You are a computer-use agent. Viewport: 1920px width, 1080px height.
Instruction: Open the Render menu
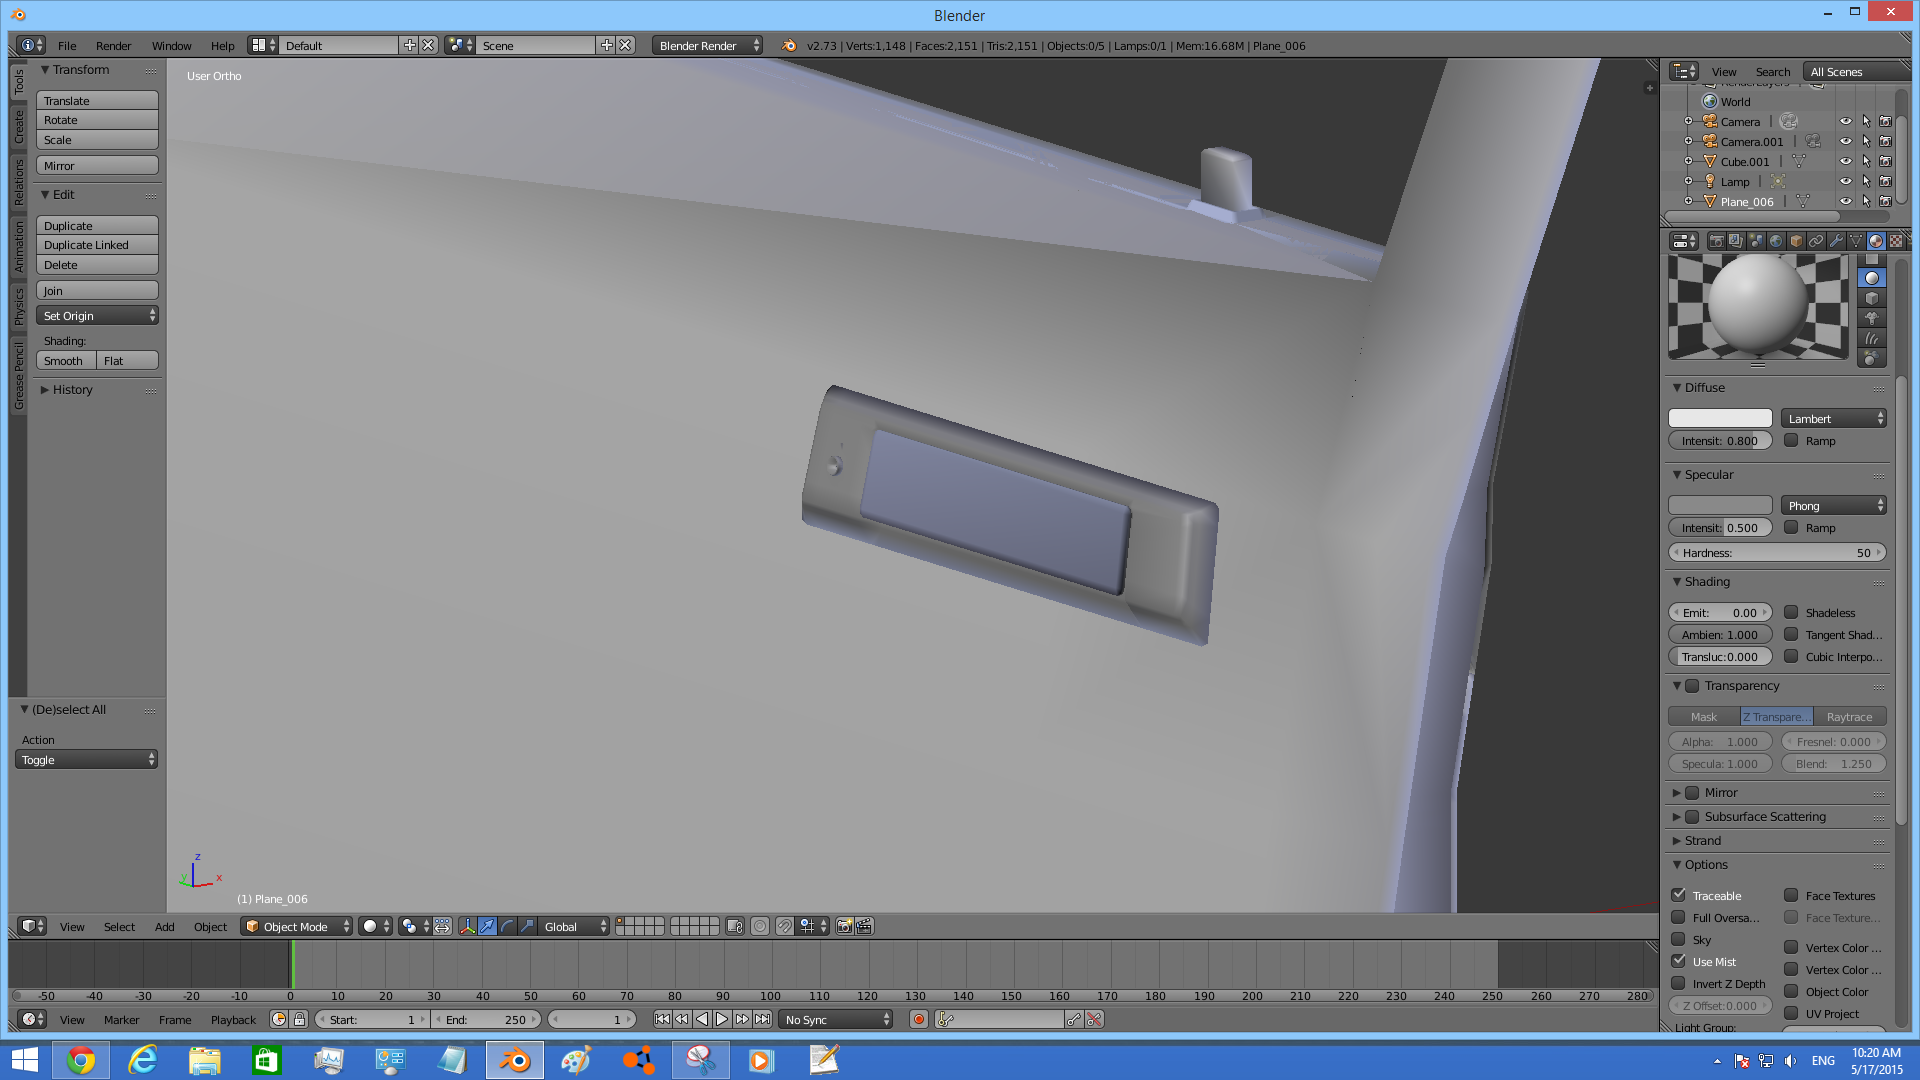113,46
